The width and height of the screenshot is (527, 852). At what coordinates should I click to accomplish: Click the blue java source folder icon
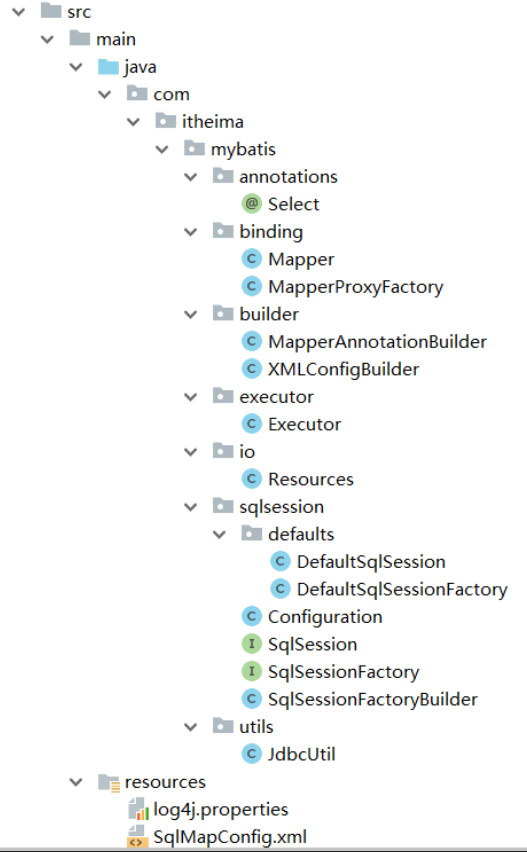click(108, 66)
